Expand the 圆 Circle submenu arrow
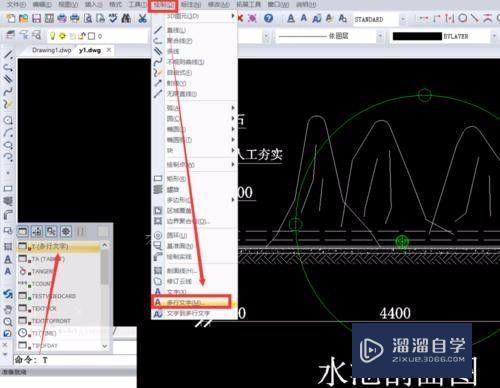Screen dimensions: 500x388 233,118
